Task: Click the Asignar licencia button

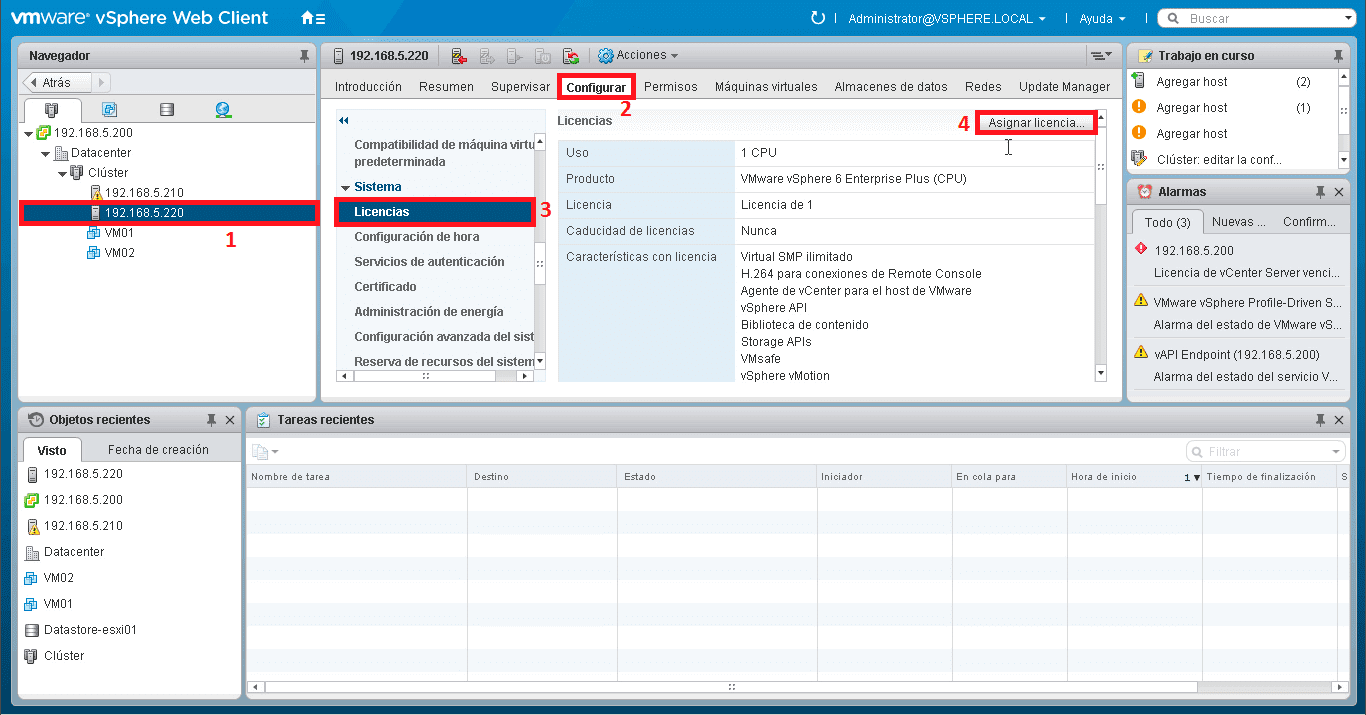Action: pos(1035,122)
